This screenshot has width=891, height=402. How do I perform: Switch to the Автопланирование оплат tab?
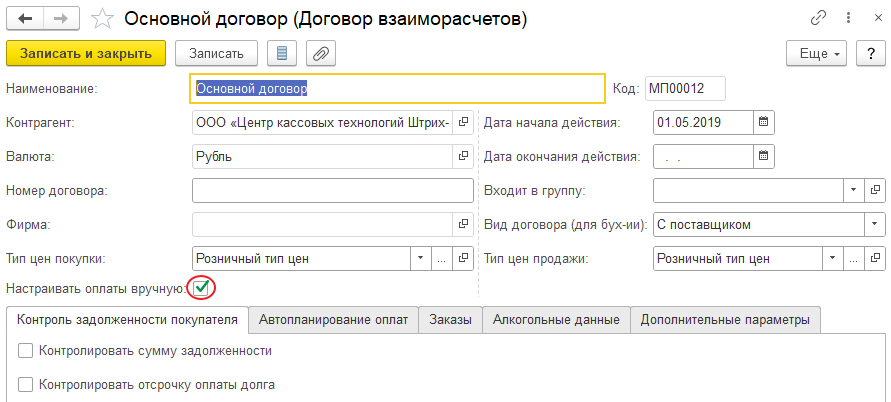pyautogui.click(x=333, y=320)
